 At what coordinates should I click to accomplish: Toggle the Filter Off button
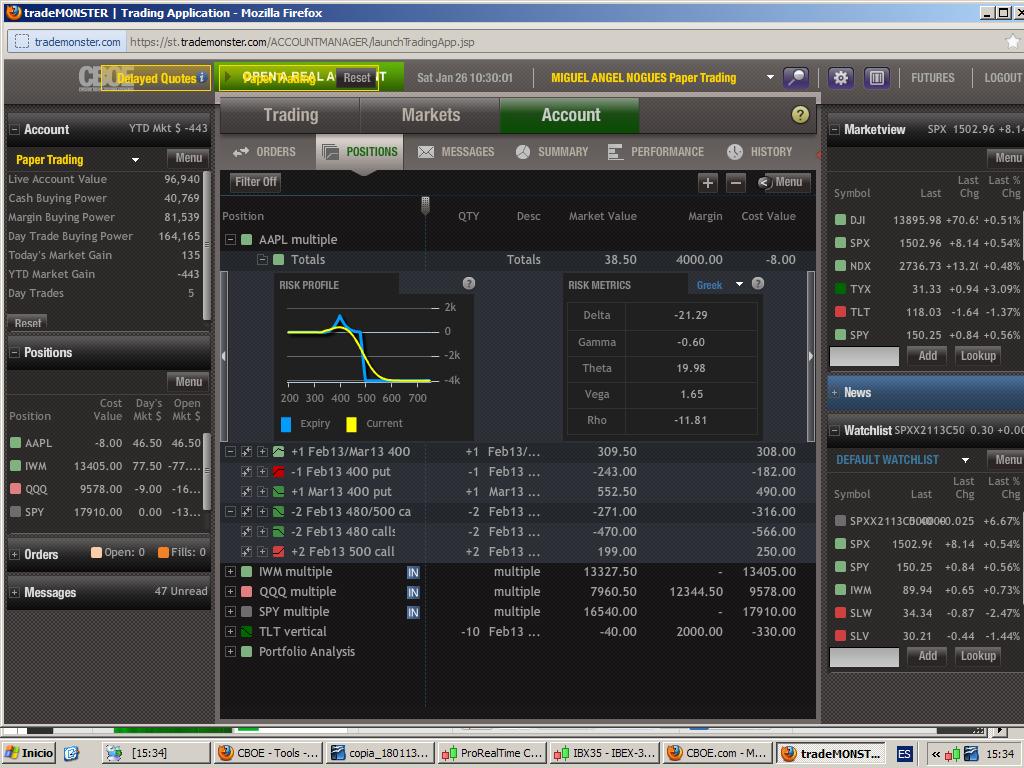coord(256,182)
